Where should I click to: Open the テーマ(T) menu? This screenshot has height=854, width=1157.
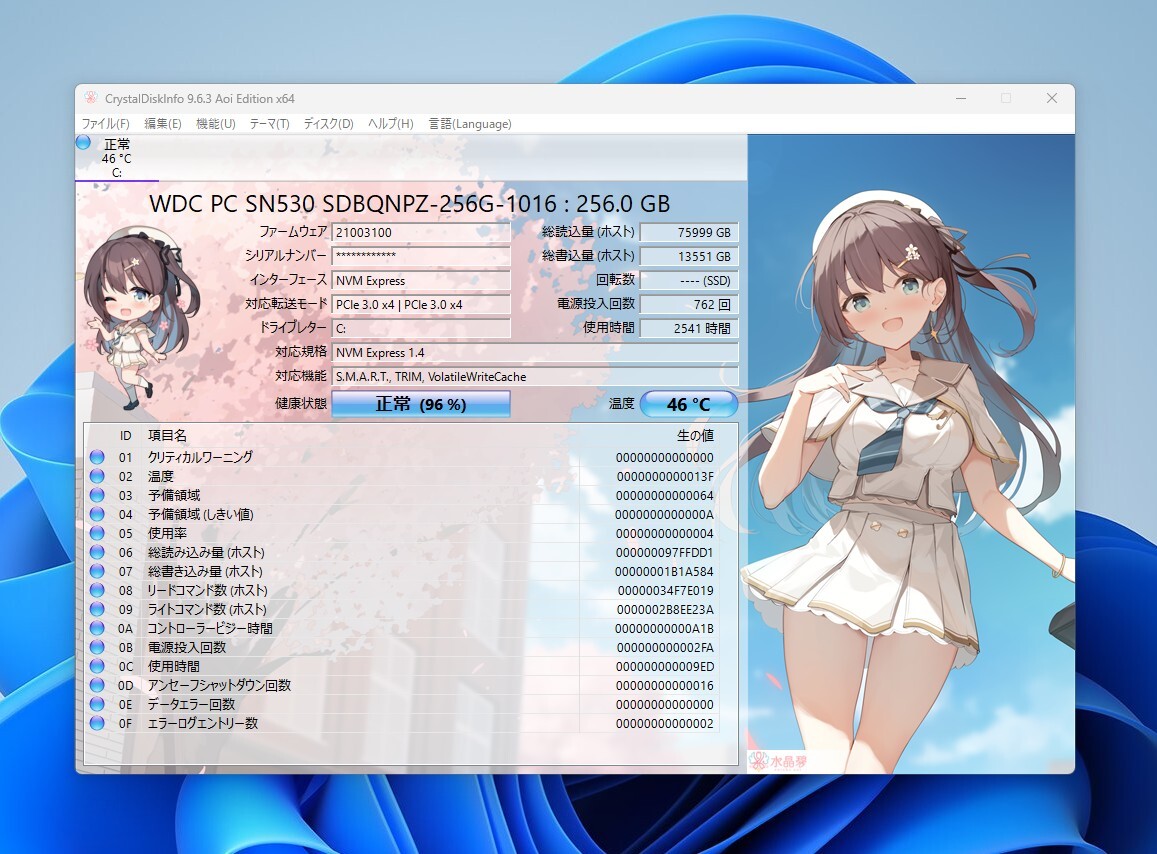(x=267, y=124)
